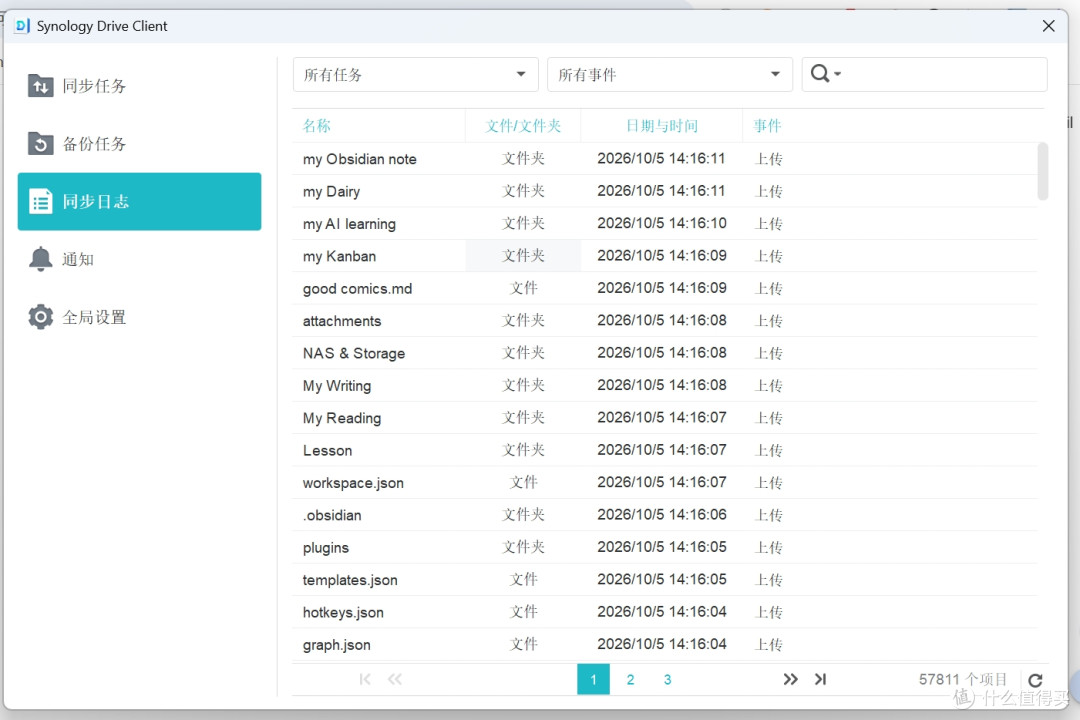Go to the previous log page
1080x720 pixels.
coord(395,679)
